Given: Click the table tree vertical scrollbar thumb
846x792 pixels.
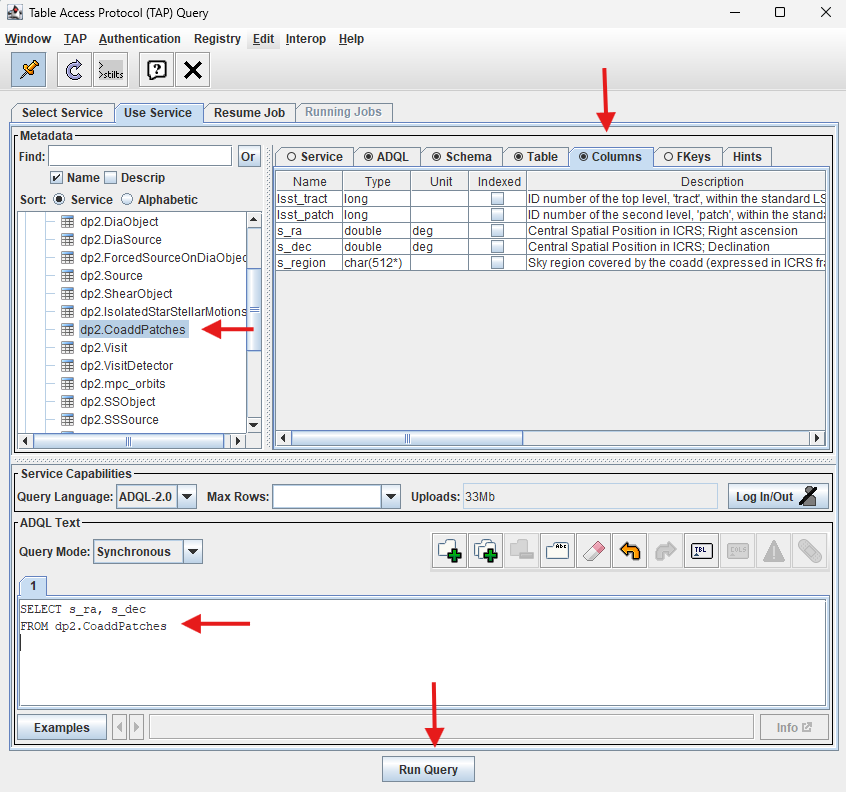Looking at the screenshot, I should coord(254,310).
